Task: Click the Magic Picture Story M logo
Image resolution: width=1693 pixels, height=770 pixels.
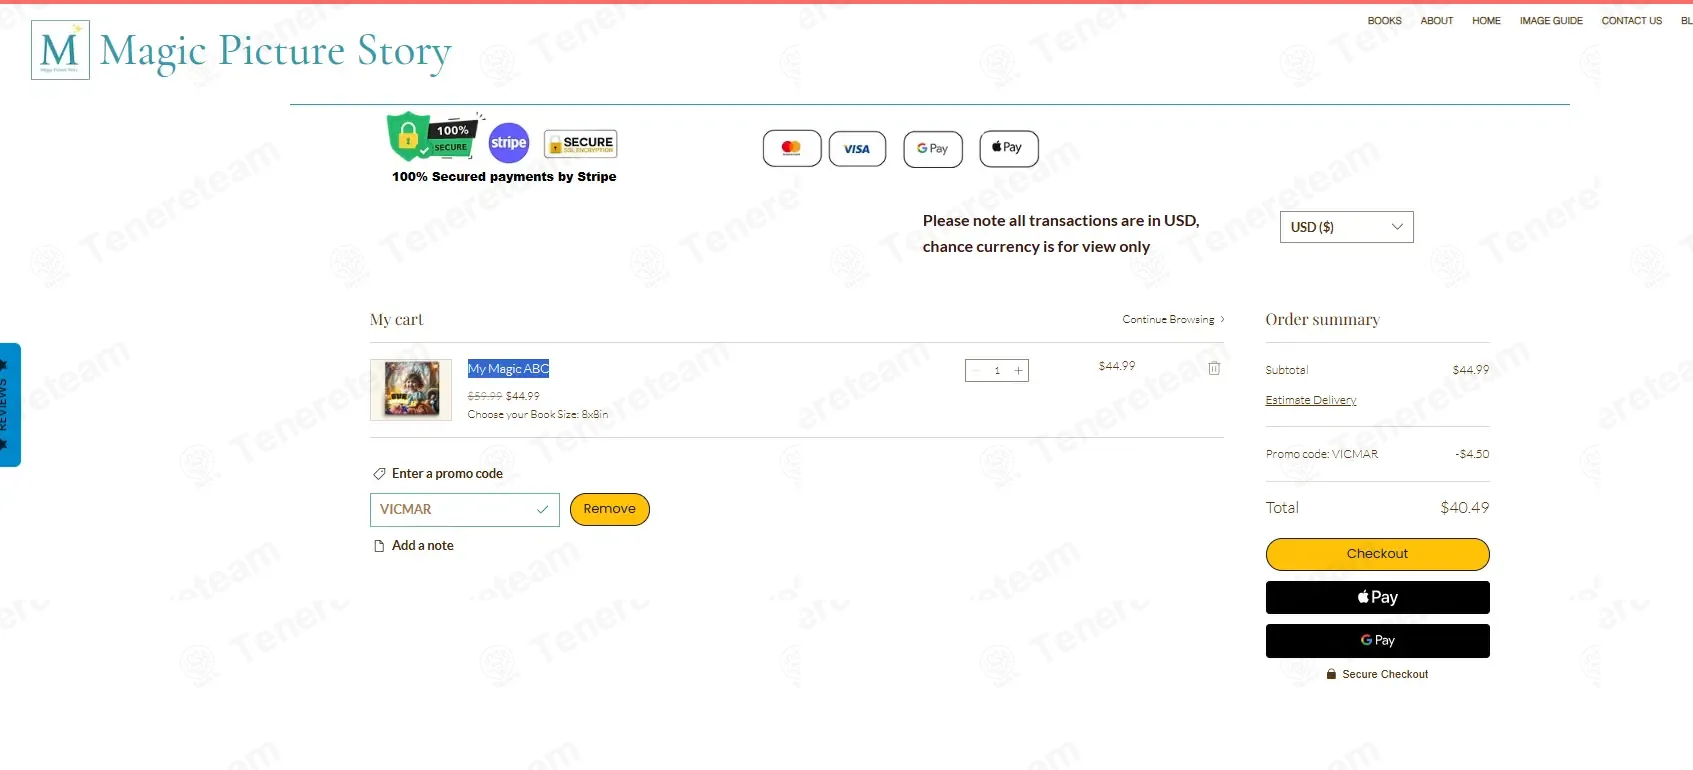Action: [x=60, y=50]
